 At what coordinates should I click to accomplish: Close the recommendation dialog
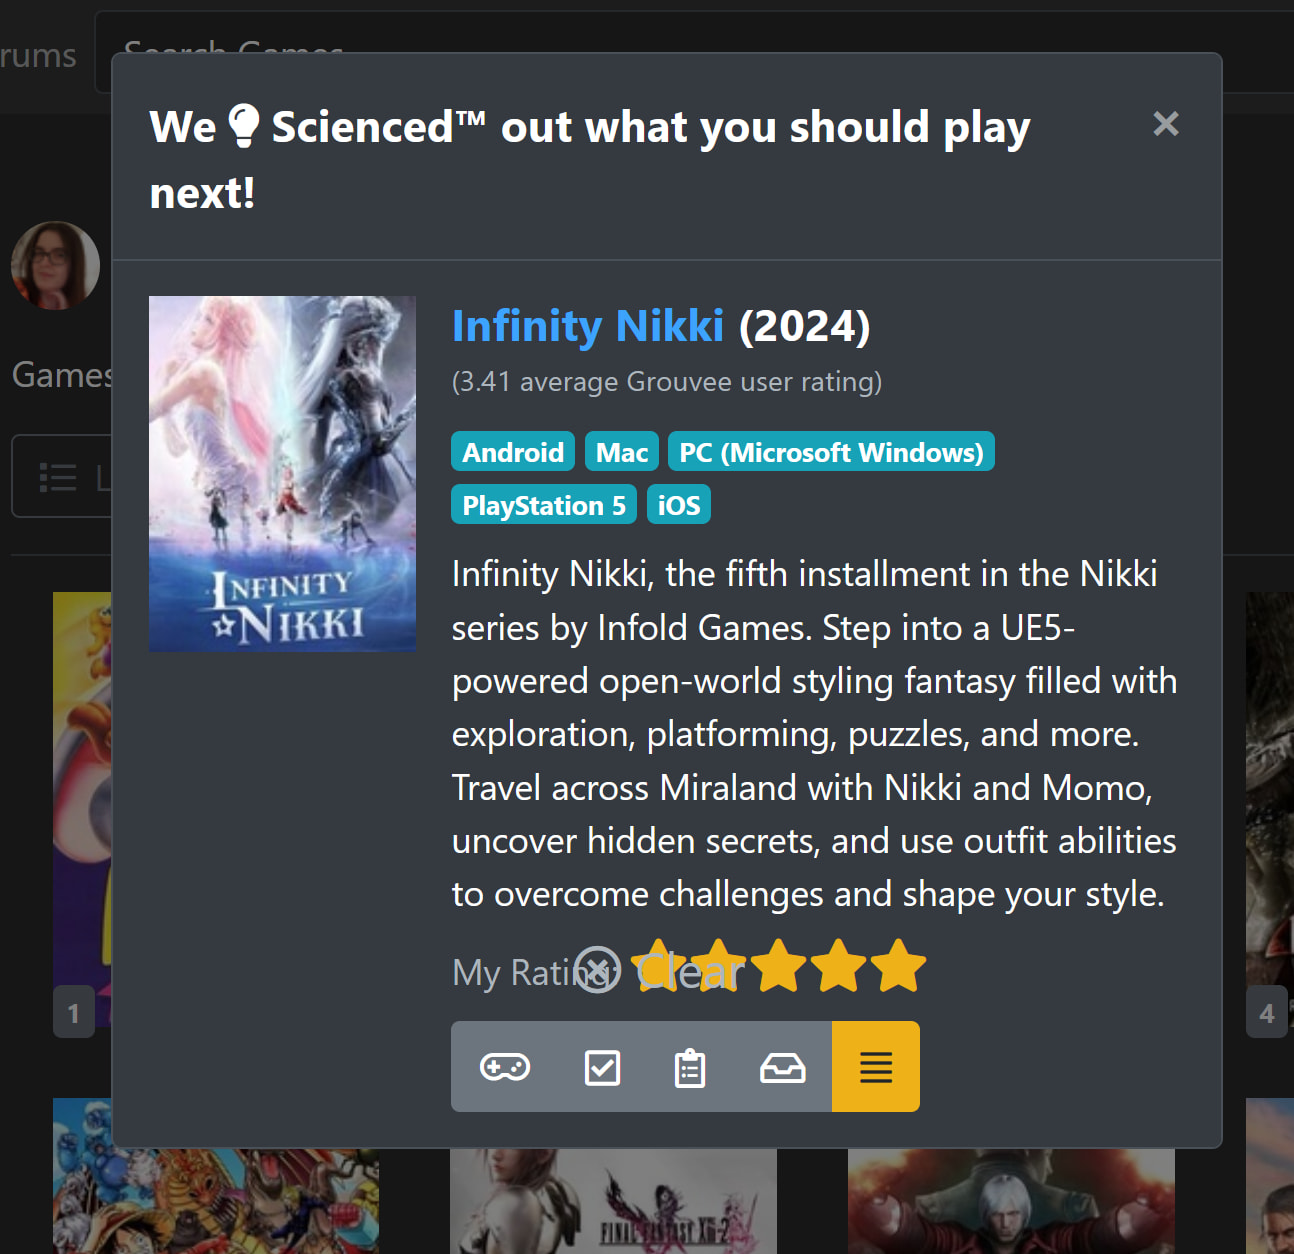pyautogui.click(x=1166, y=124)
